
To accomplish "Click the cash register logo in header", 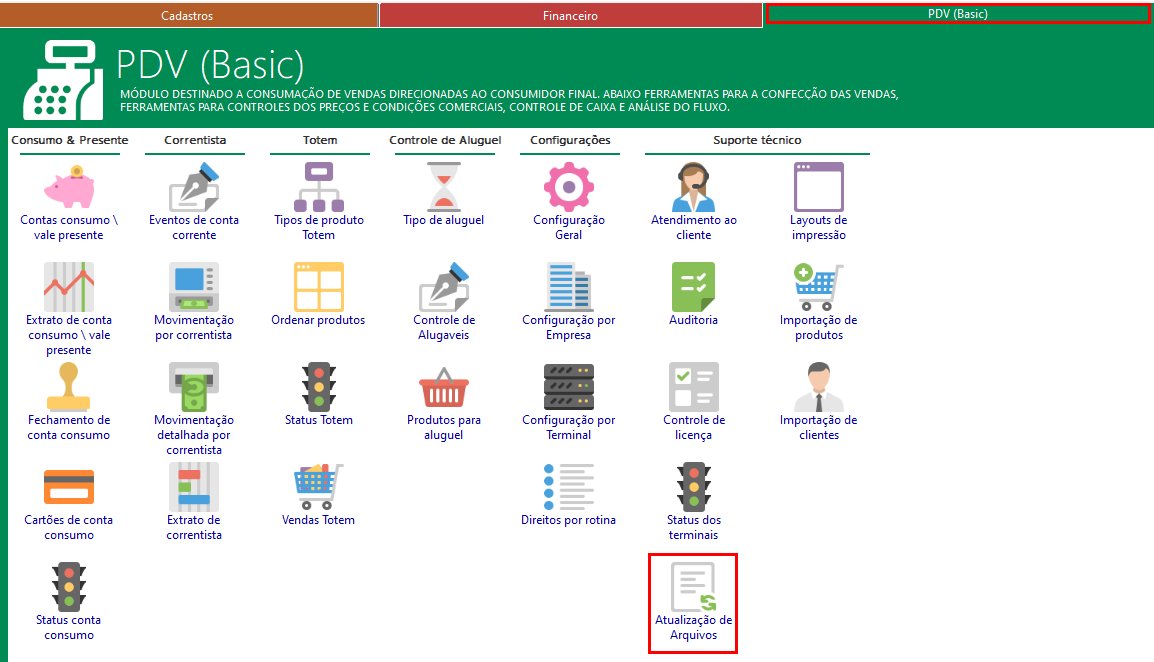I will 63,80.
